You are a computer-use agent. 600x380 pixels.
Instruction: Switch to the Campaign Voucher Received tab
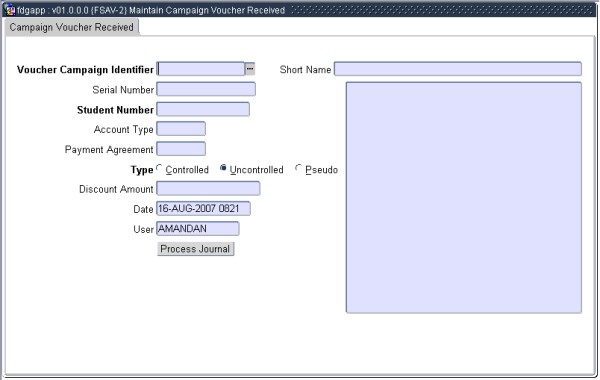pyautogui.click(x=72, y=27)
